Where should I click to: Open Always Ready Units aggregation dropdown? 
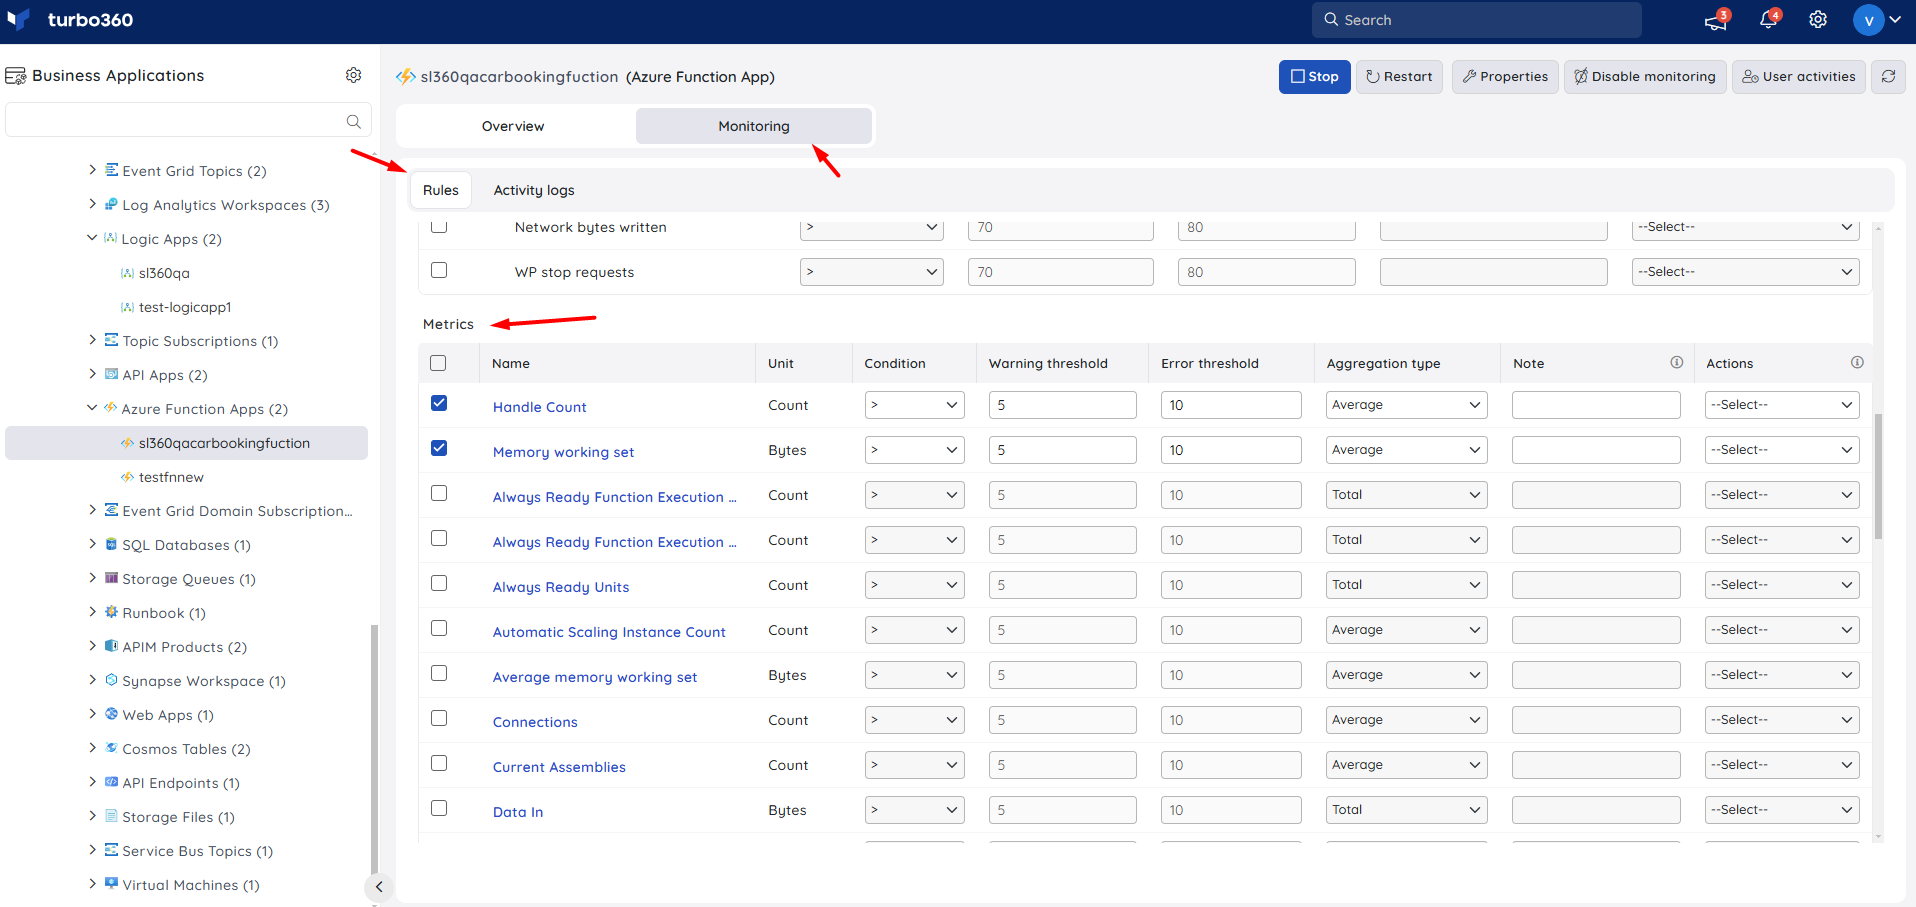[1407, 585]
